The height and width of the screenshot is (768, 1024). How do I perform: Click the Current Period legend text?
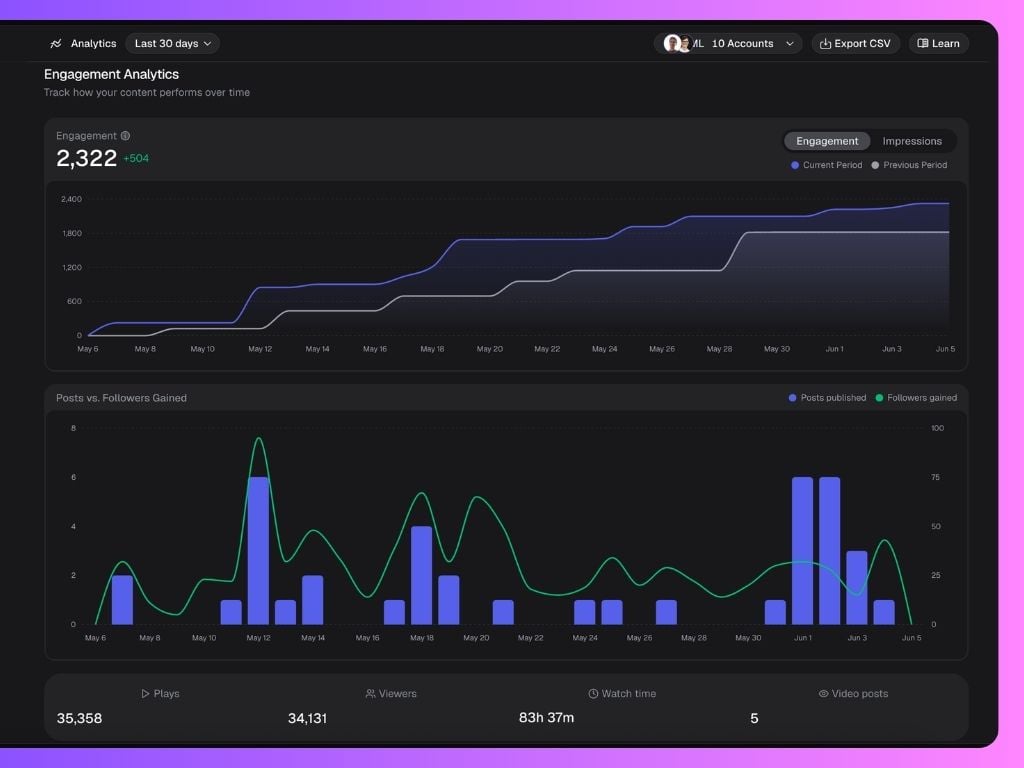click(832, 165)
